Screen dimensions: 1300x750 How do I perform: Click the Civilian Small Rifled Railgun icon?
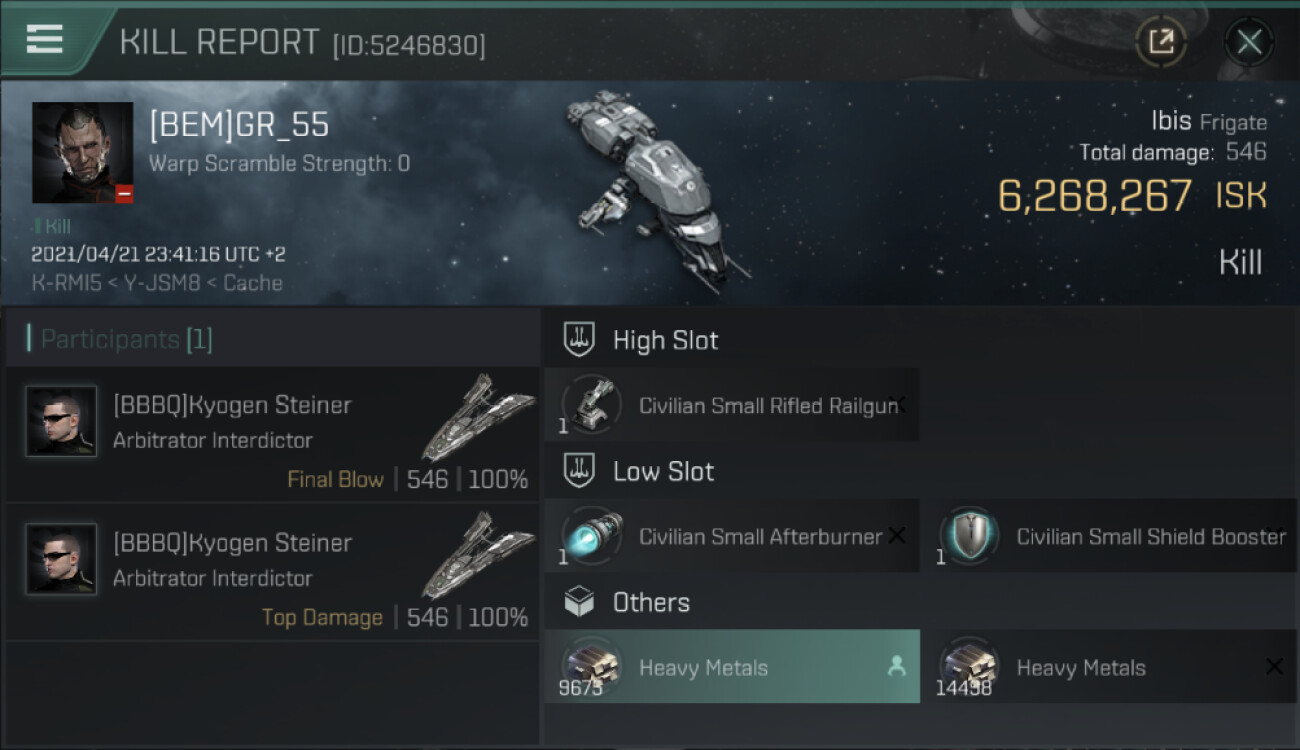click(x=592, y=405)
